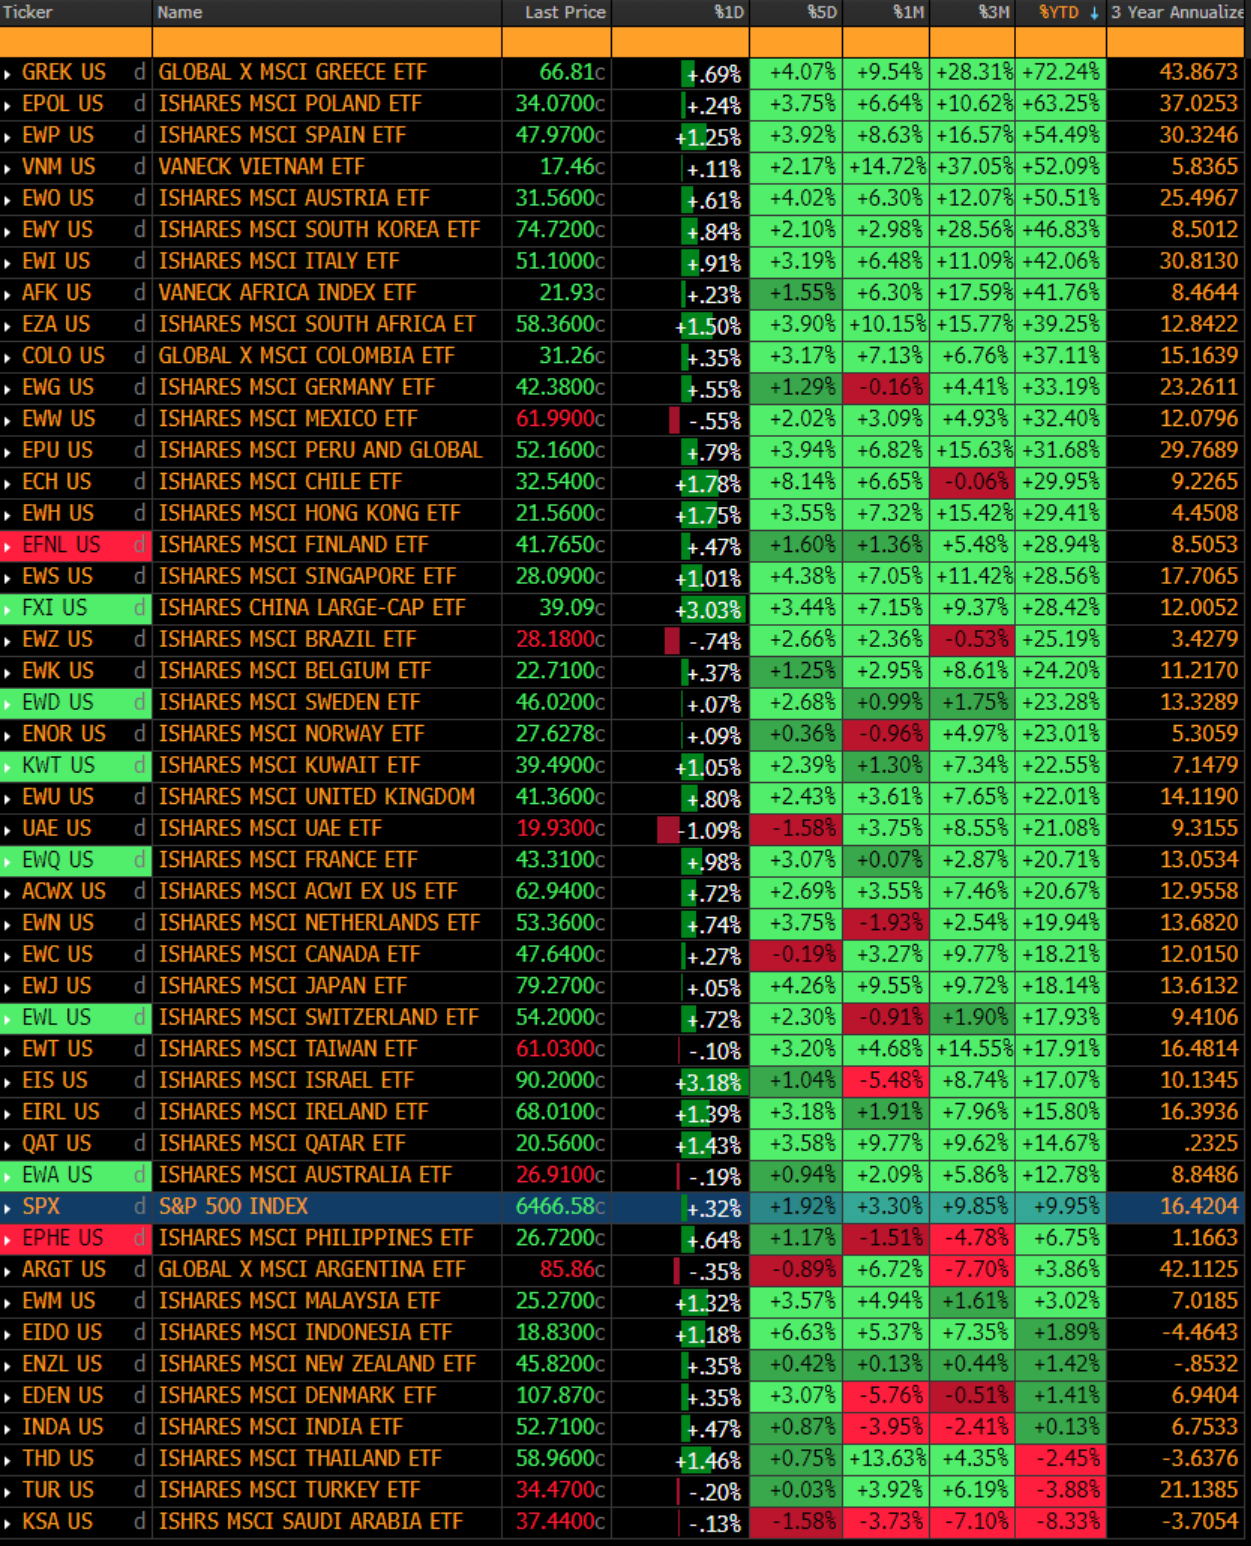Click the EWO US ticker
Image resolution: width=1251 pixels, height=1546 pixels.
[x=58, y=199]
